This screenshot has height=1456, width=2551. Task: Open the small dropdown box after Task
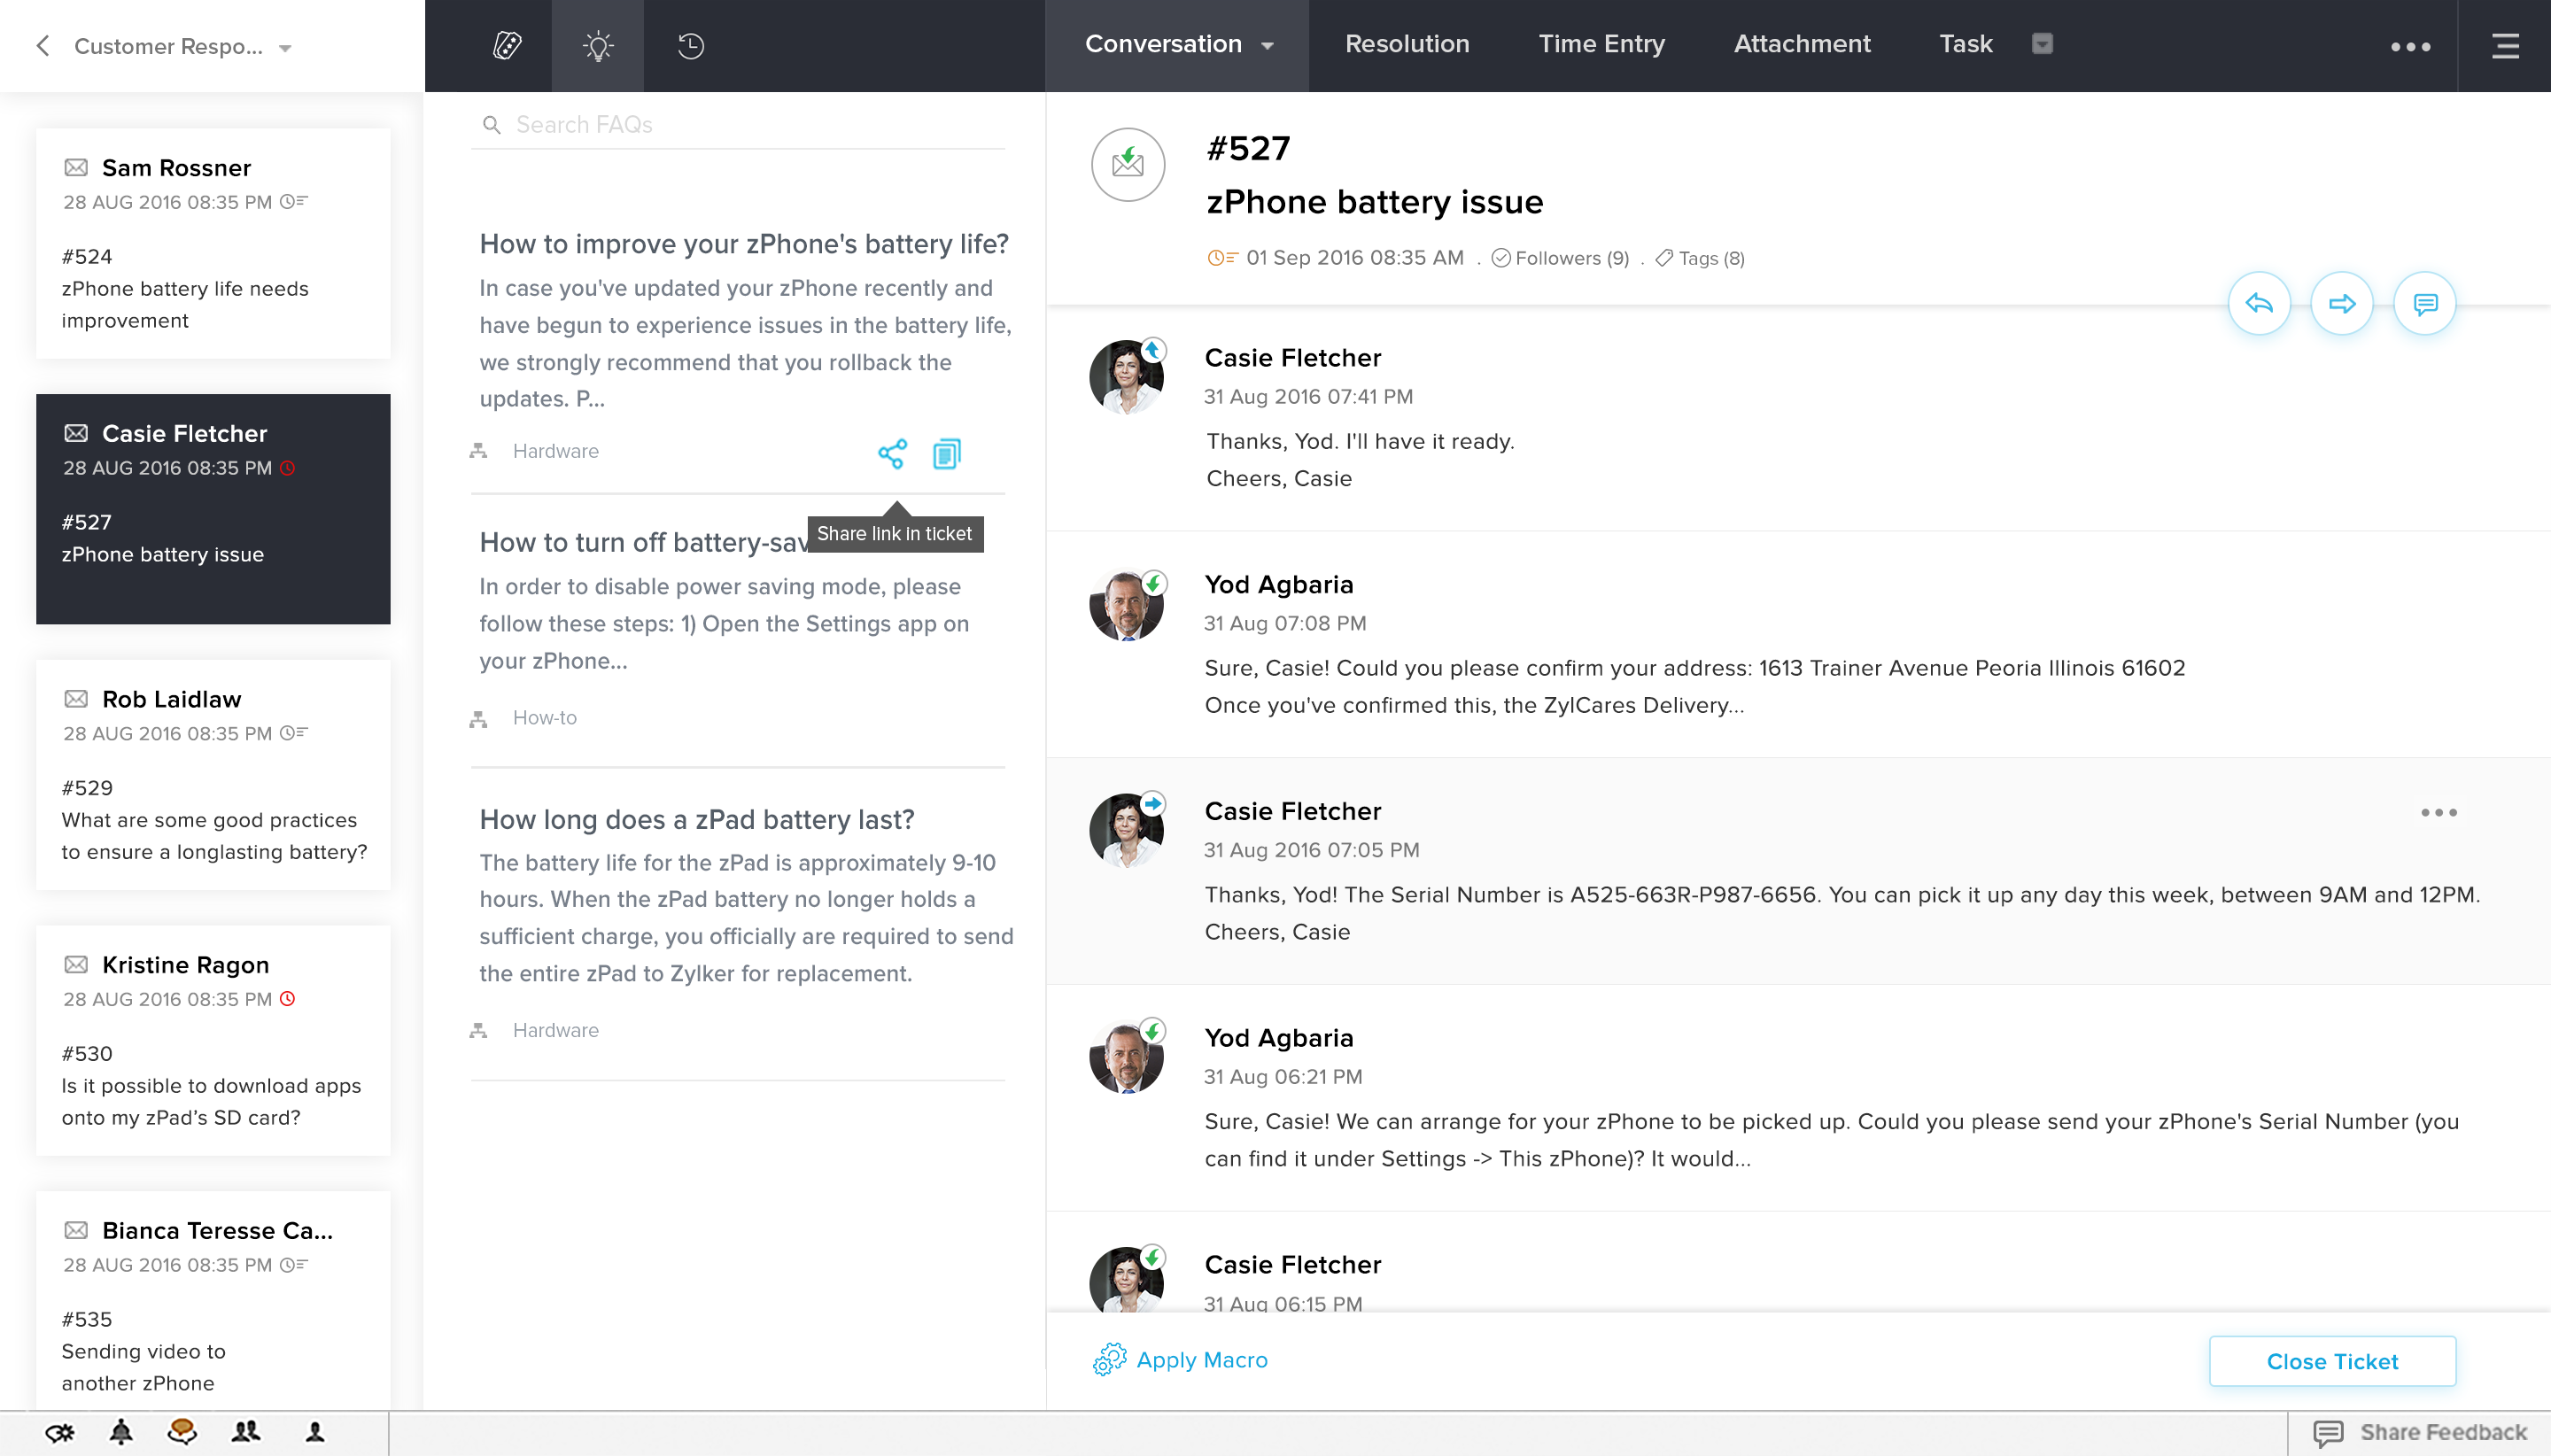pos(2042,44)
